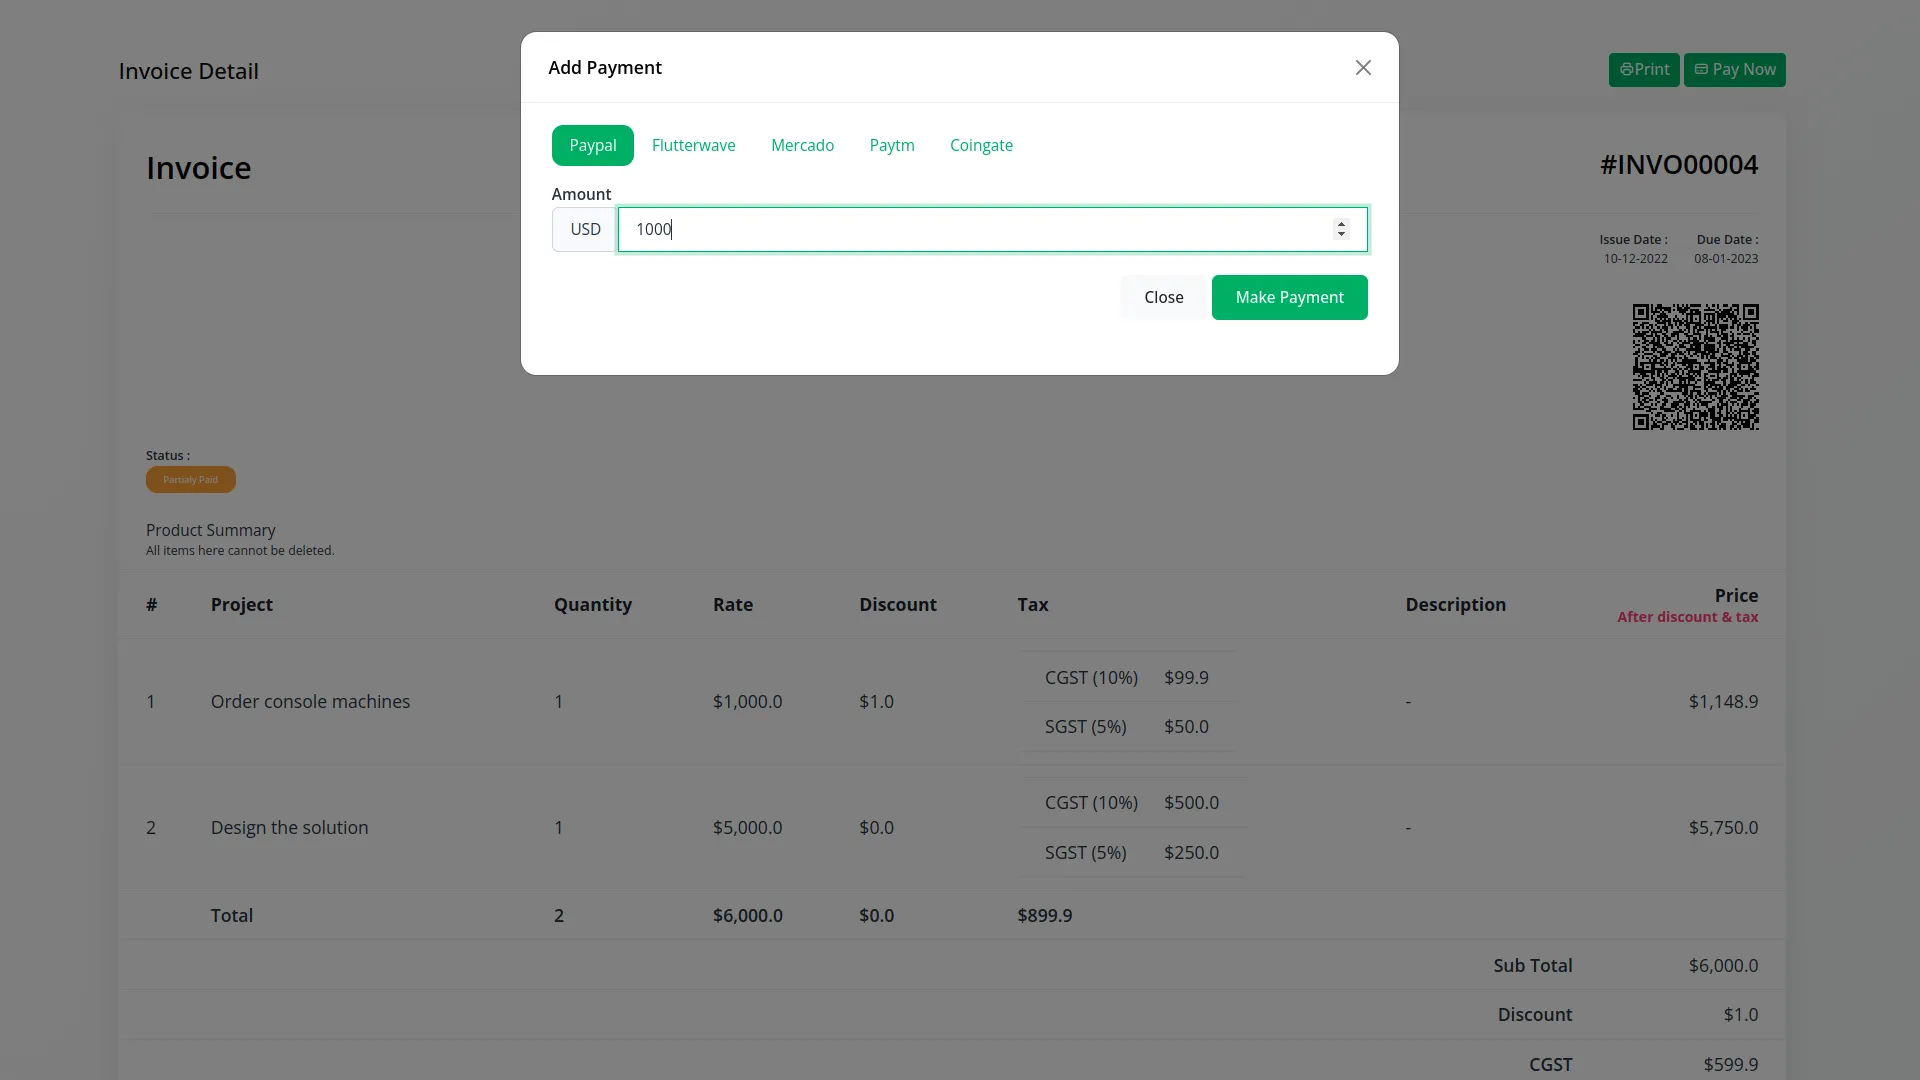Screen dimensions: 1920x1080
Task: Click into the Amount input field
Action: (x=970, y=229)
